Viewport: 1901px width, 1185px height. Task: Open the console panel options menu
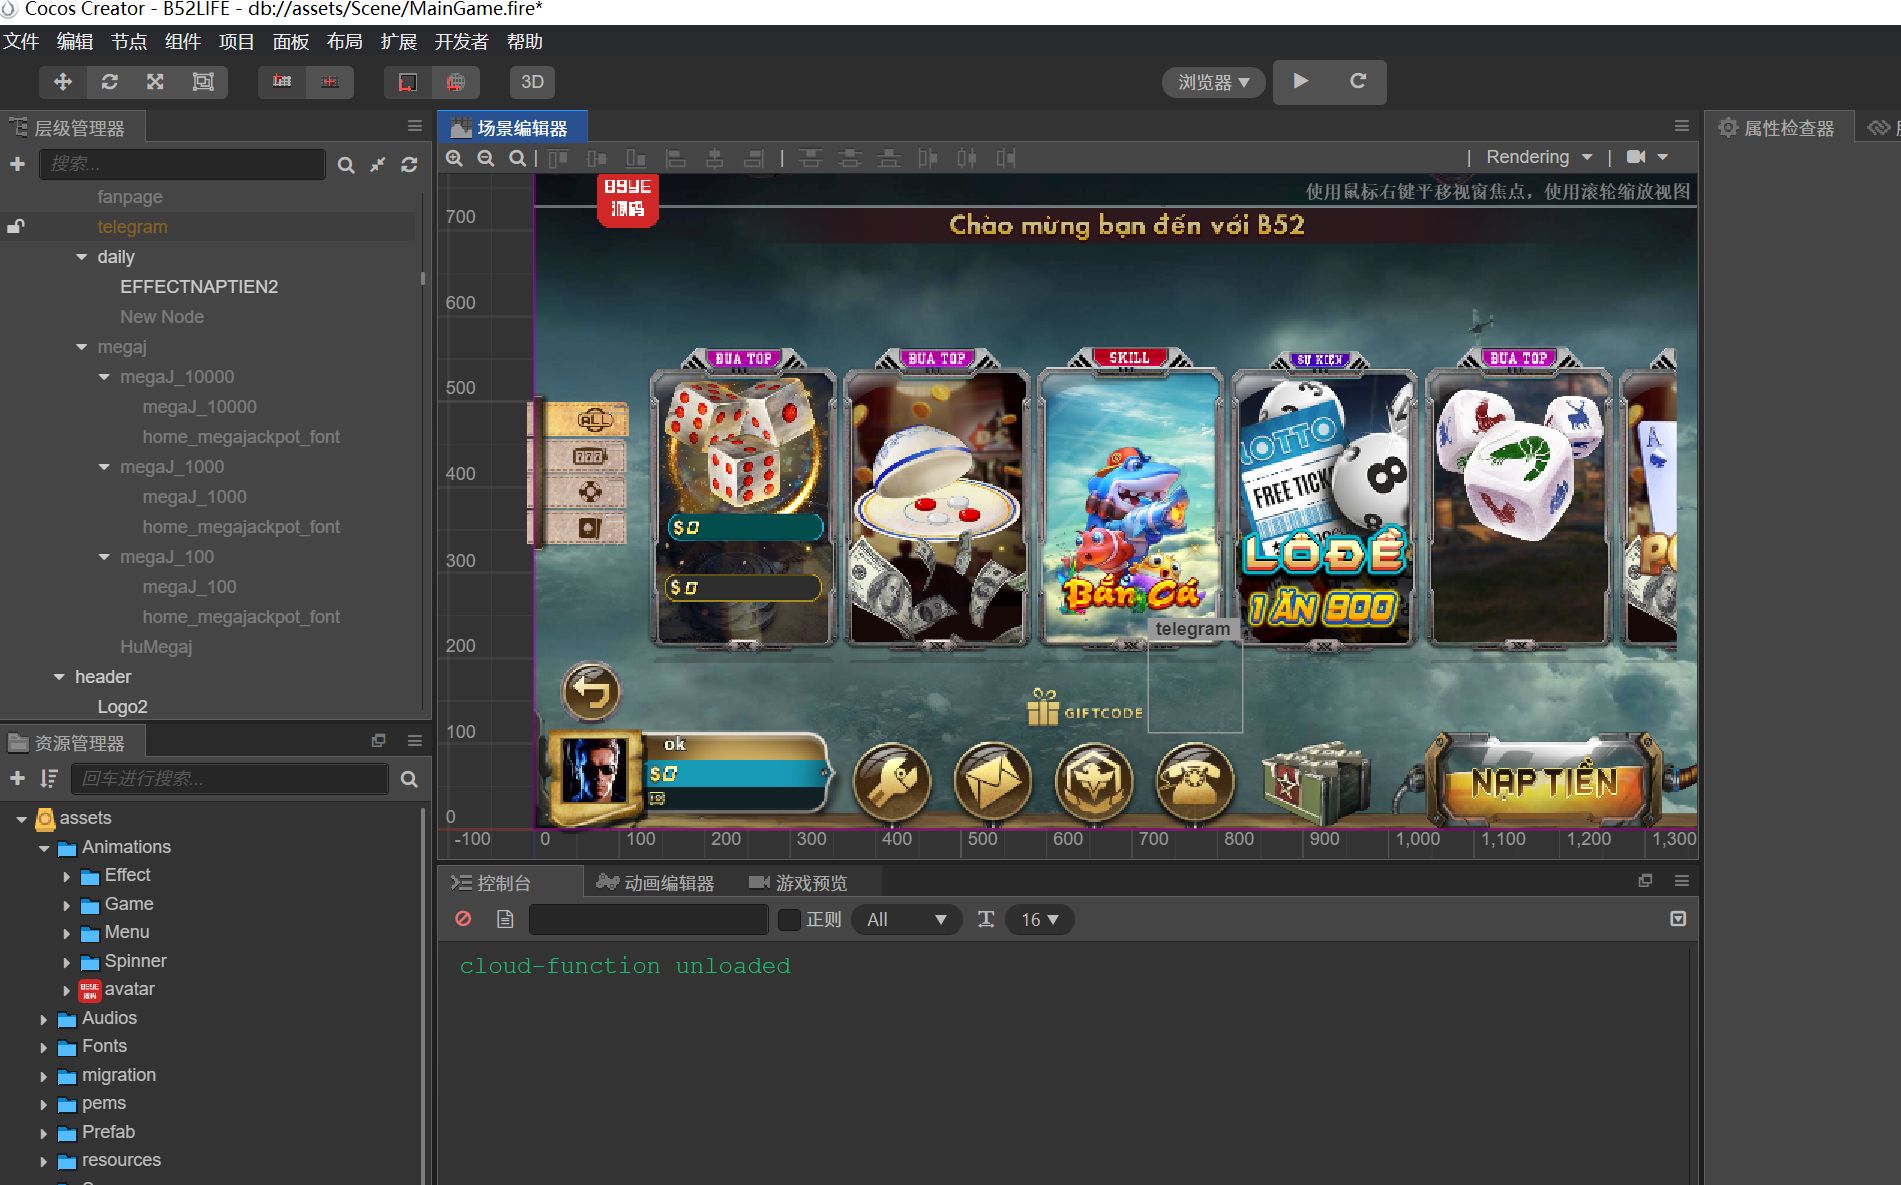tap(1681, 881)
